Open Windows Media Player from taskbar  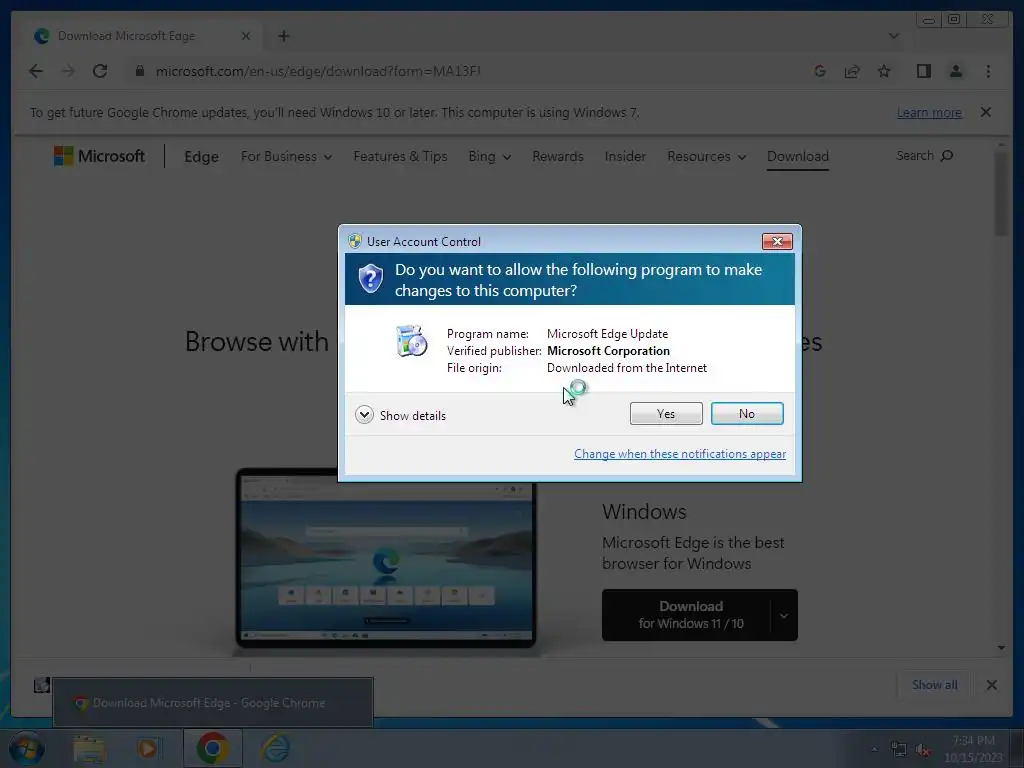(148, 749)
